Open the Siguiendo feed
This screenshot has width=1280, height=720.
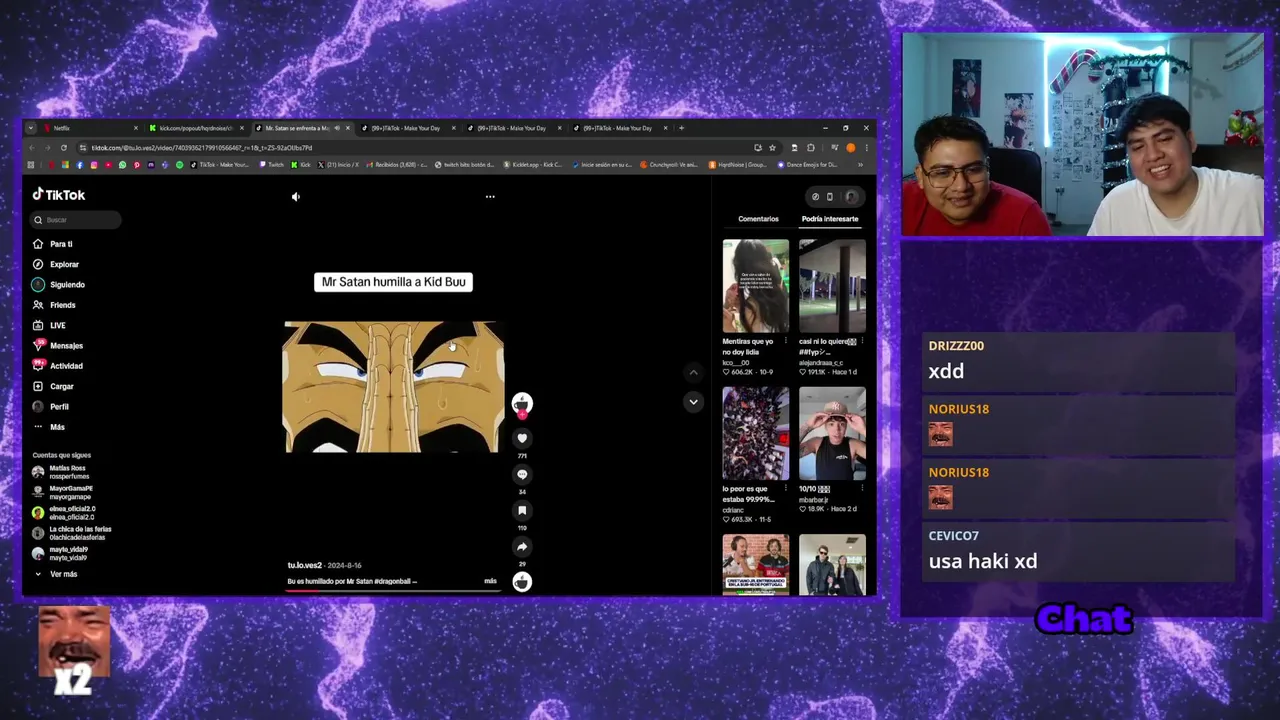pos(59,285)
